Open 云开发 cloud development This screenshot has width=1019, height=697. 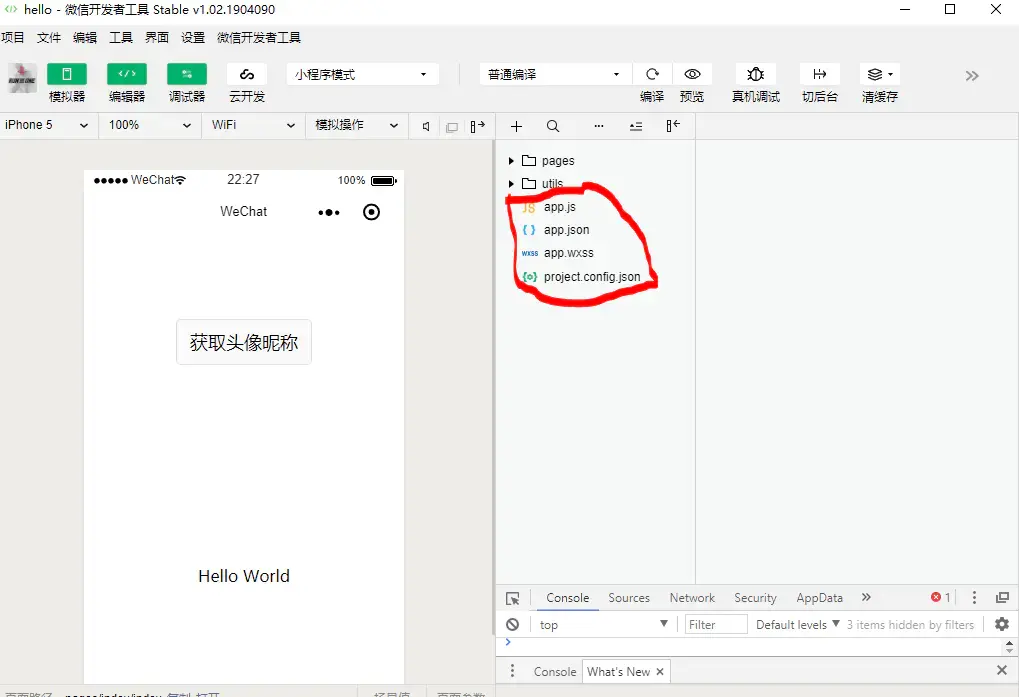[x=247, y=74]
